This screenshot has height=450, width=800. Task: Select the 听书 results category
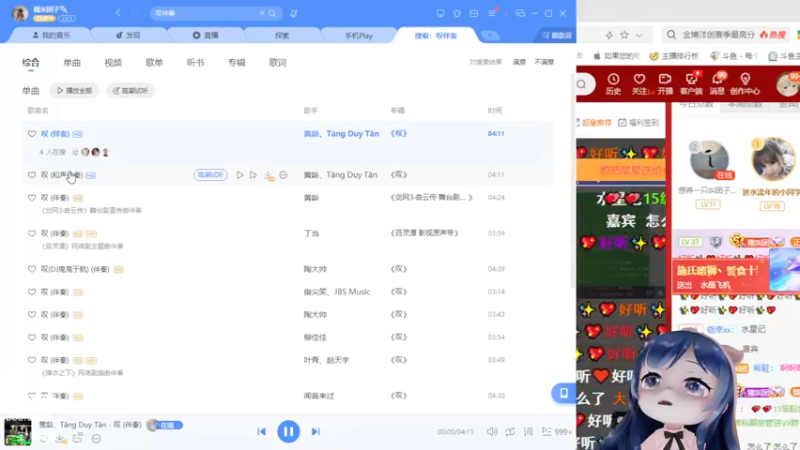[x=195, y=62]
